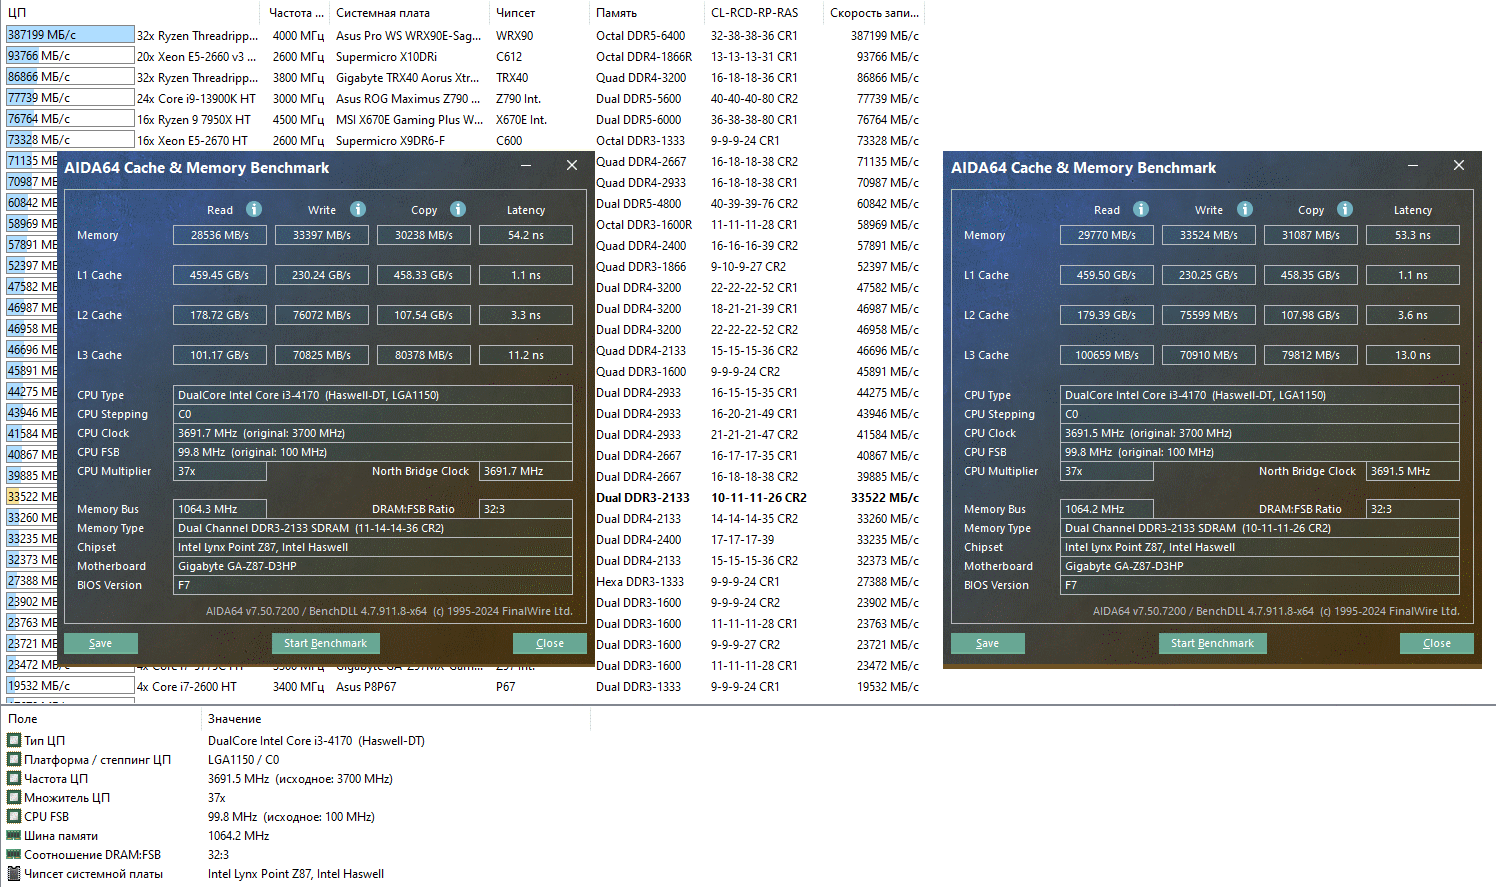Click the Read info icon in the 28536 MB/s benchmark window
This screenshot has height=887, width=1496.
(x=254, y=209)
